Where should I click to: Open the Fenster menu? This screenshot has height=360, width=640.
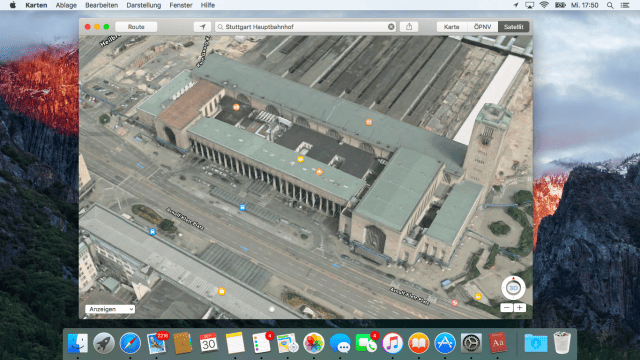tap(181, 5)
